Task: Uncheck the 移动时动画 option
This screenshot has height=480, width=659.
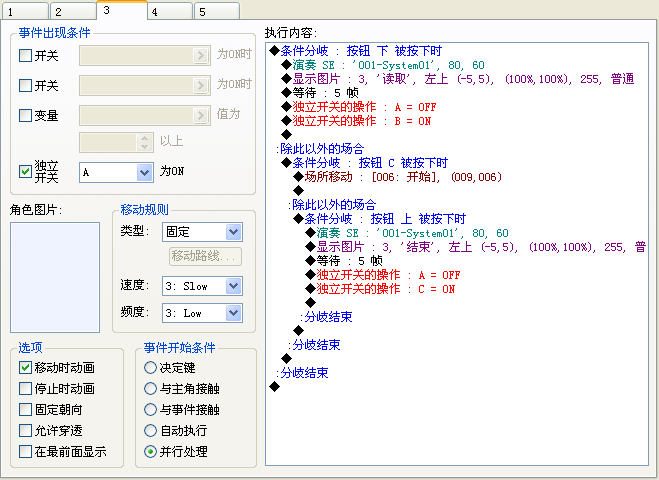Action: (x=26, y=367)
